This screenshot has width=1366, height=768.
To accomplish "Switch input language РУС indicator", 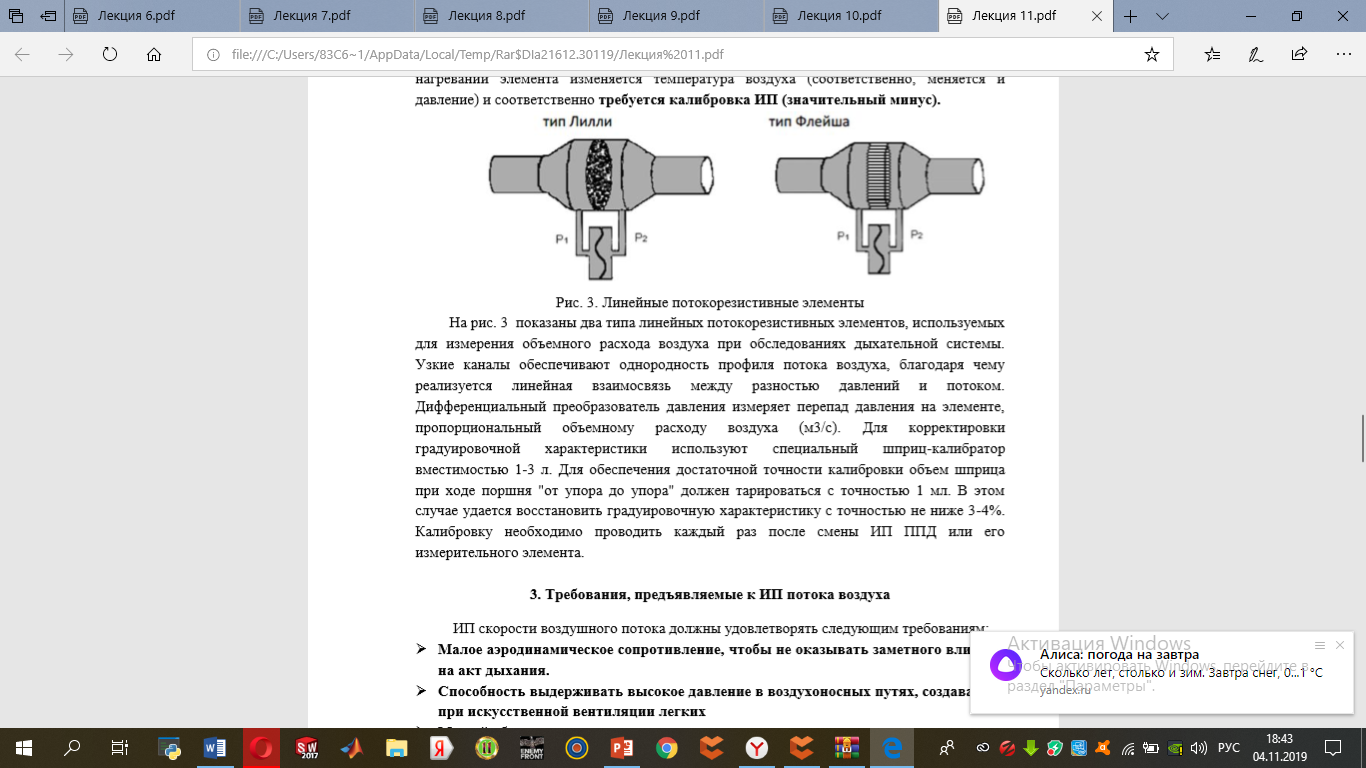I will (x=1228, y=747).
